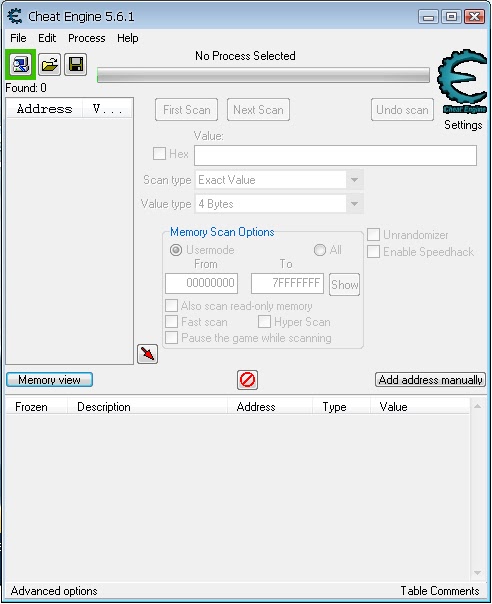Toggle the Hex checkbox

coord(159,153)
